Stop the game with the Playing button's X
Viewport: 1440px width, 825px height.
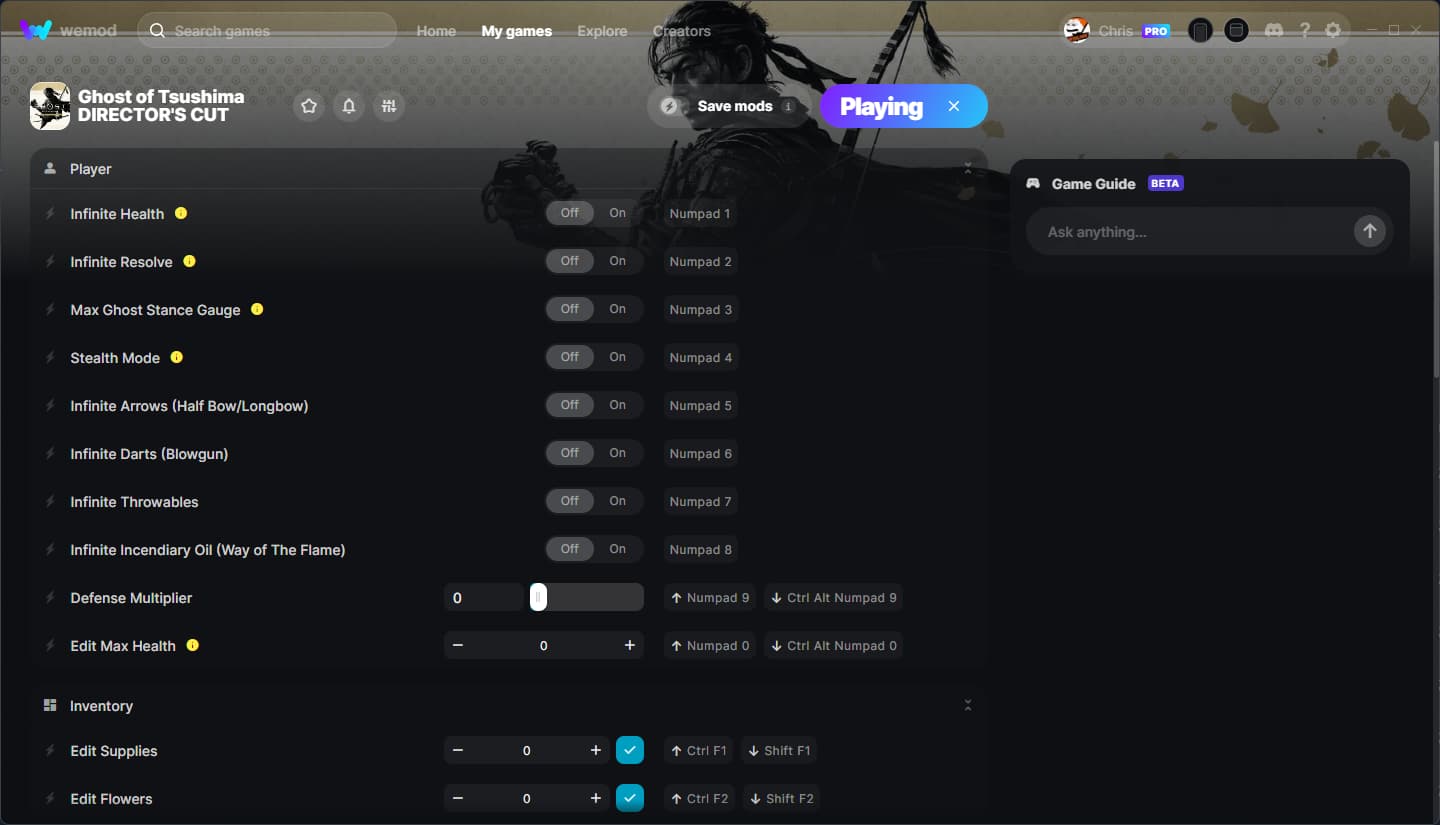click(x=953, y=105)
